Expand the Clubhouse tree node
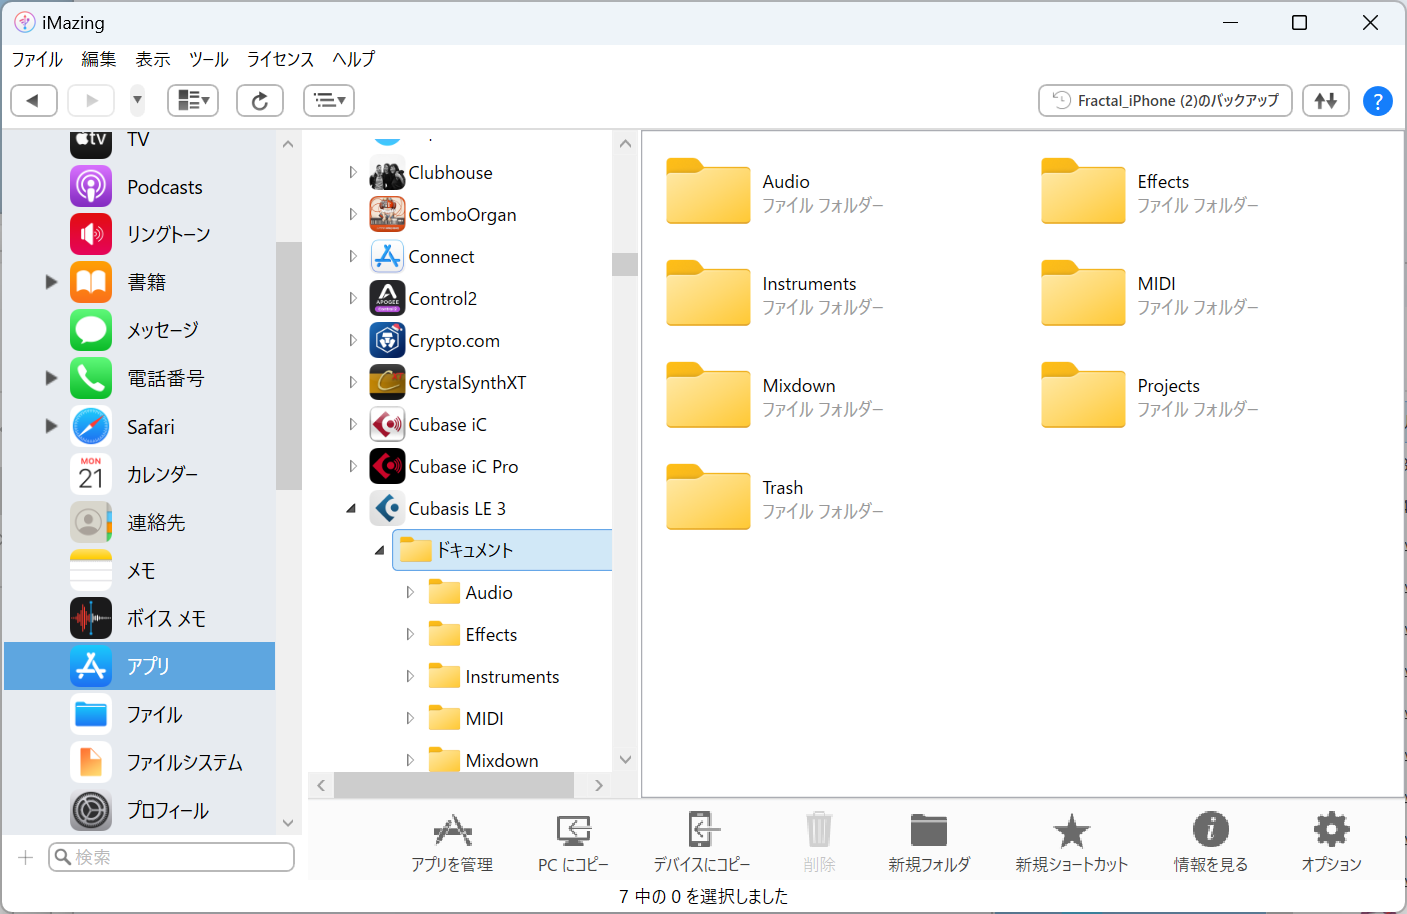 point(352,173)
